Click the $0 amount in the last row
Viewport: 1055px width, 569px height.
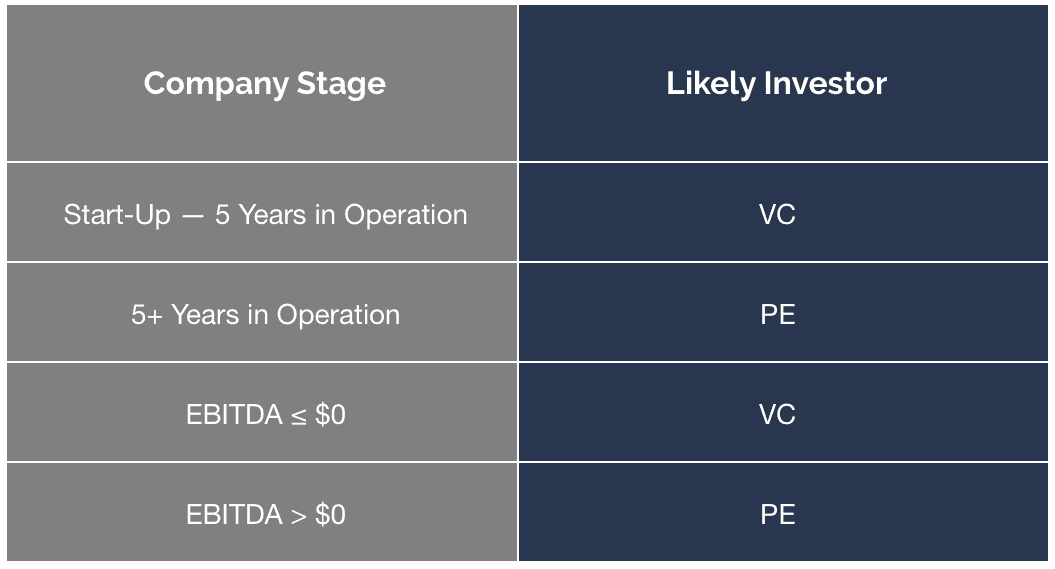(330, 515)
